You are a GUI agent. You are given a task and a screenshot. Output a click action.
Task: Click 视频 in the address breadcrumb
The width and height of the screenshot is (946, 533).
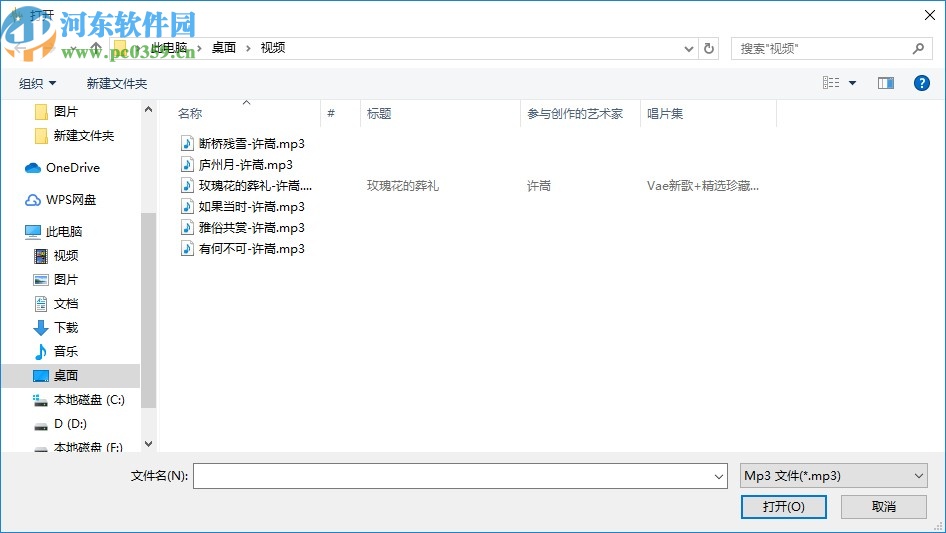(273, 48)
